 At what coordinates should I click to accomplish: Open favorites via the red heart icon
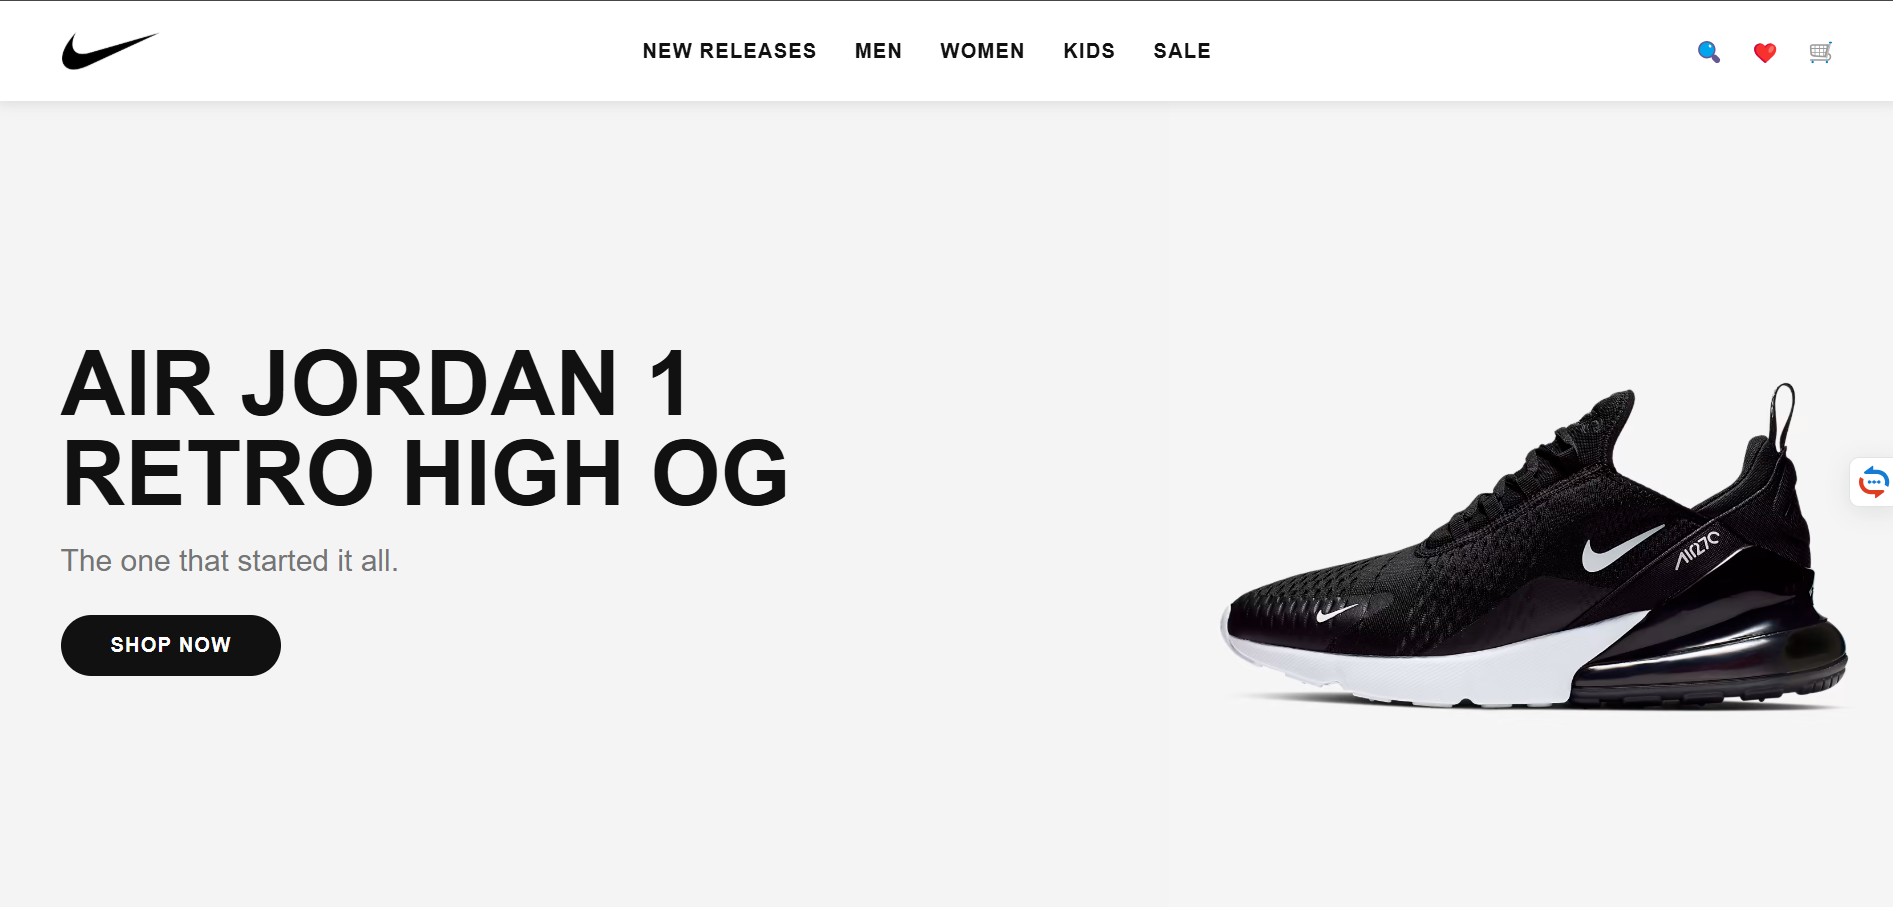(x=1764, y=52)
